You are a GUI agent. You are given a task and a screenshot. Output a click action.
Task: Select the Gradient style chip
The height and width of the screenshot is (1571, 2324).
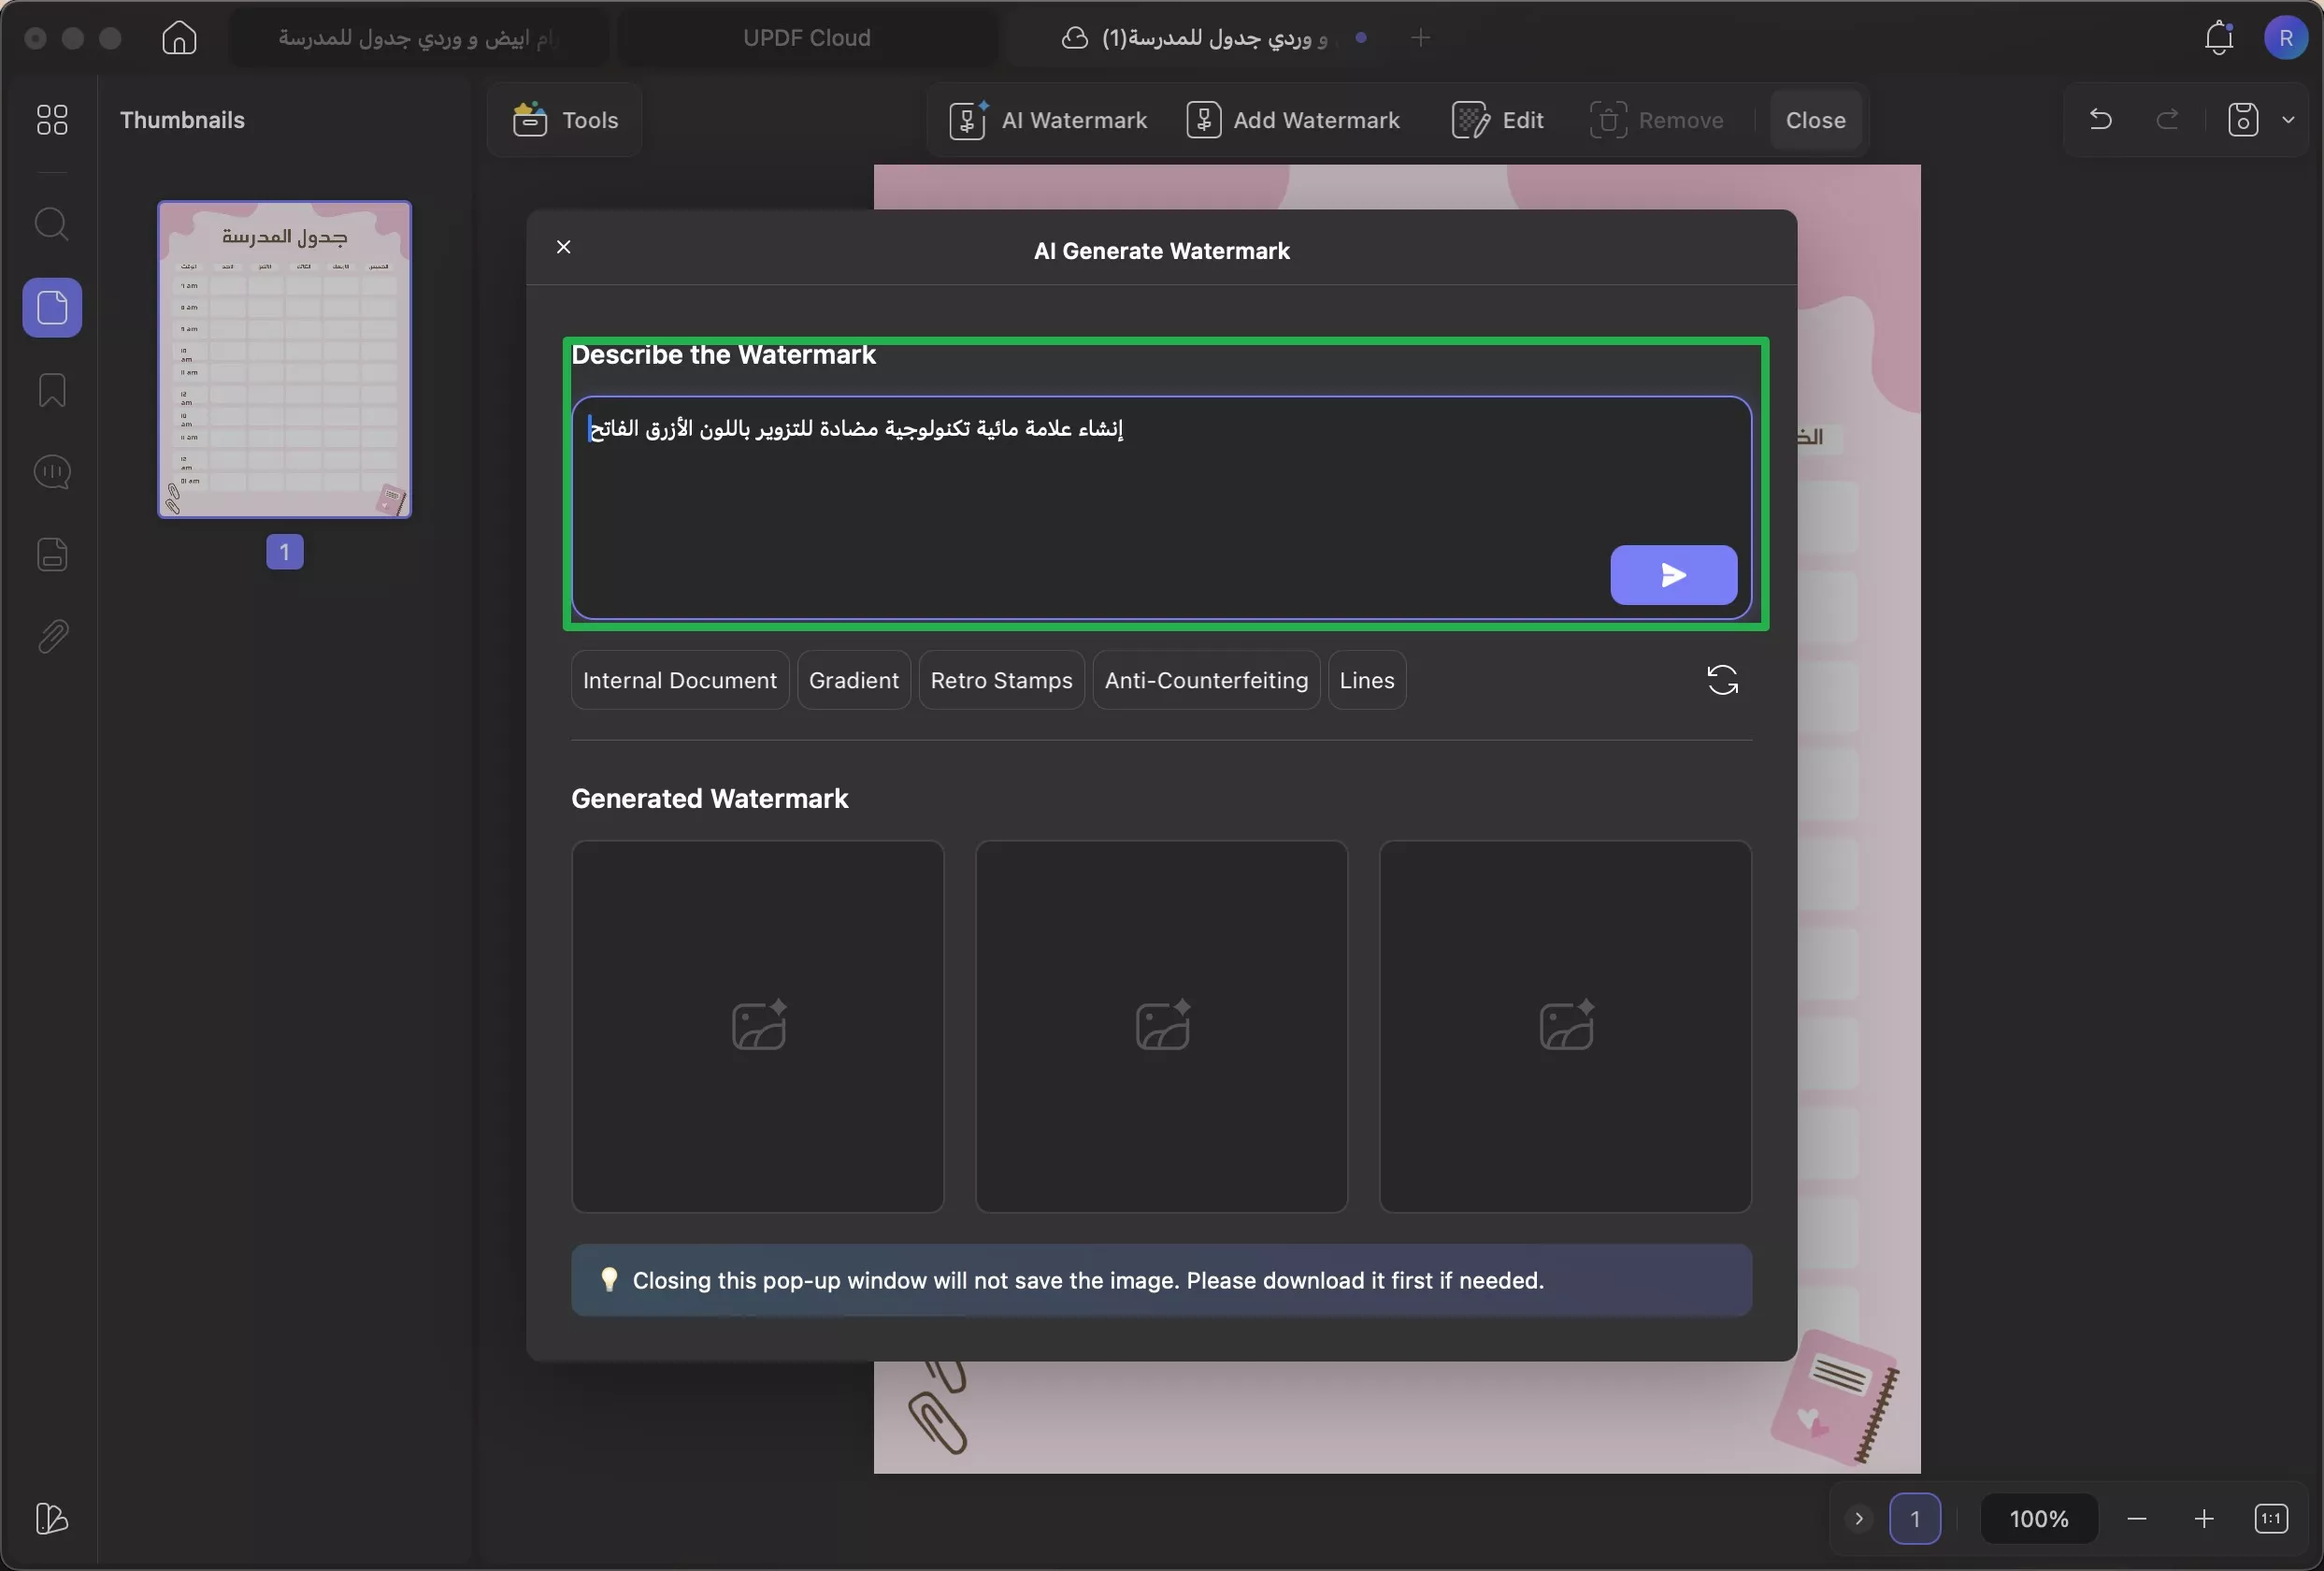coord(853,680)
